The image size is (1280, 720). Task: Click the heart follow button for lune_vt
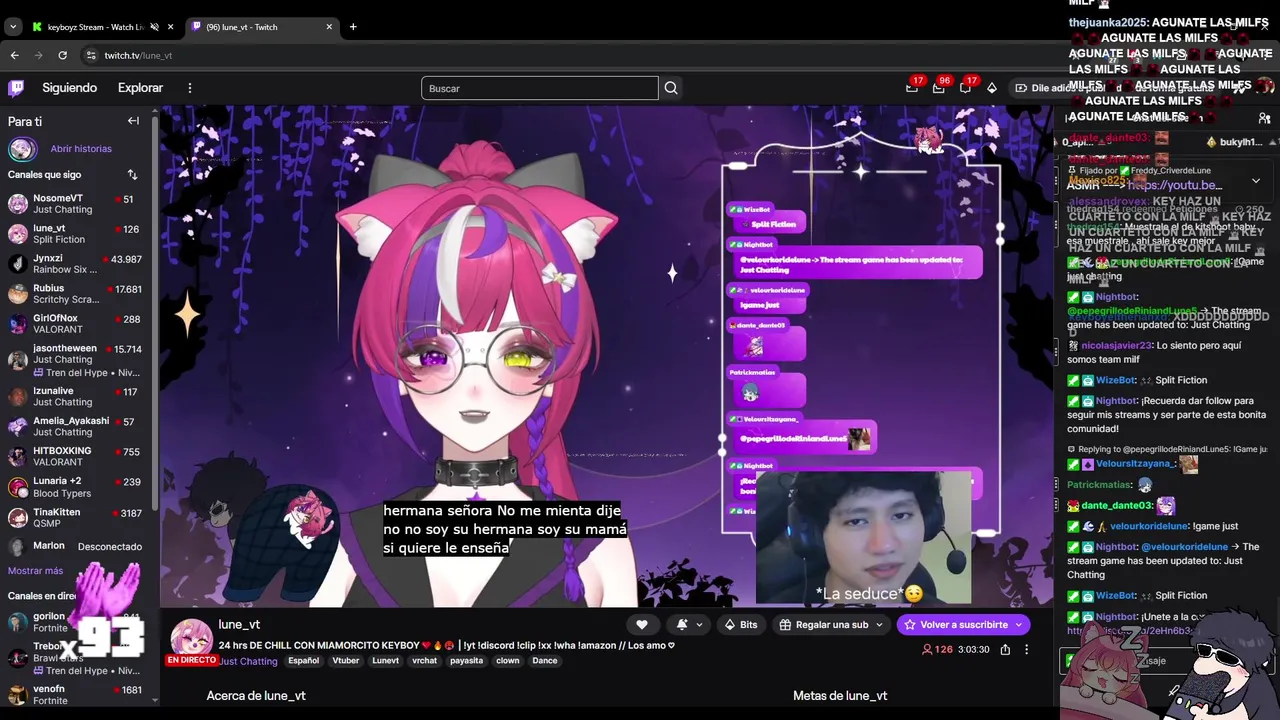(x=642, y=624)
